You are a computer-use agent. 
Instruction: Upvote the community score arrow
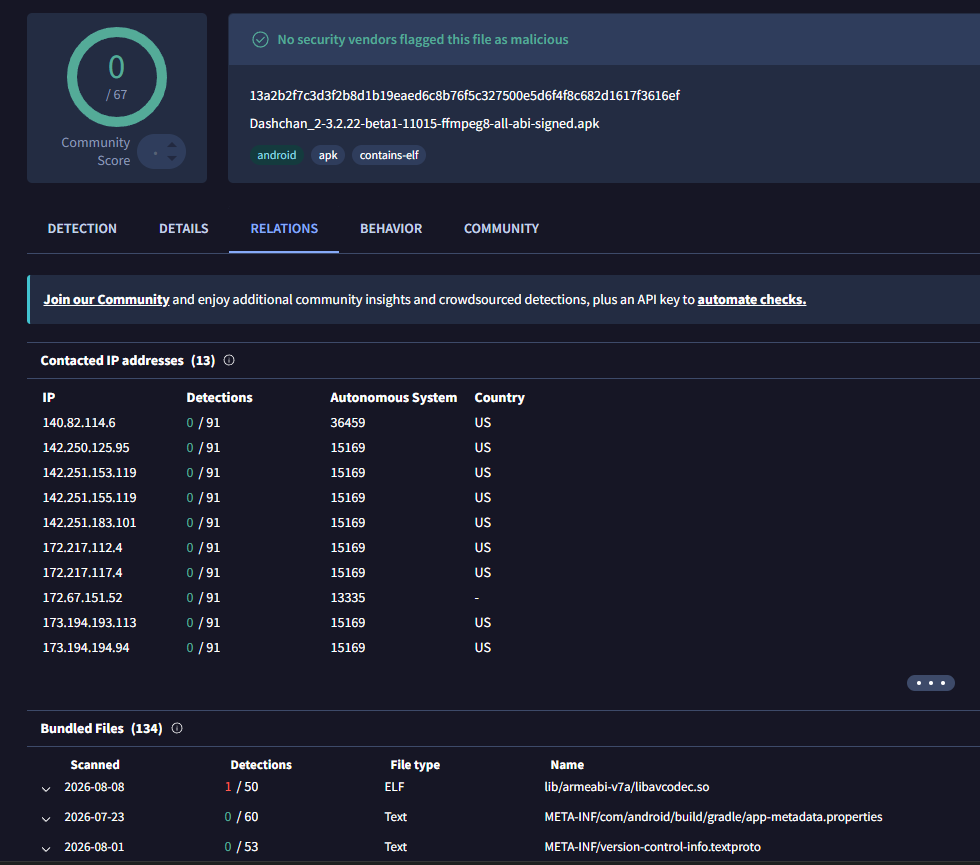coord(172,144)
